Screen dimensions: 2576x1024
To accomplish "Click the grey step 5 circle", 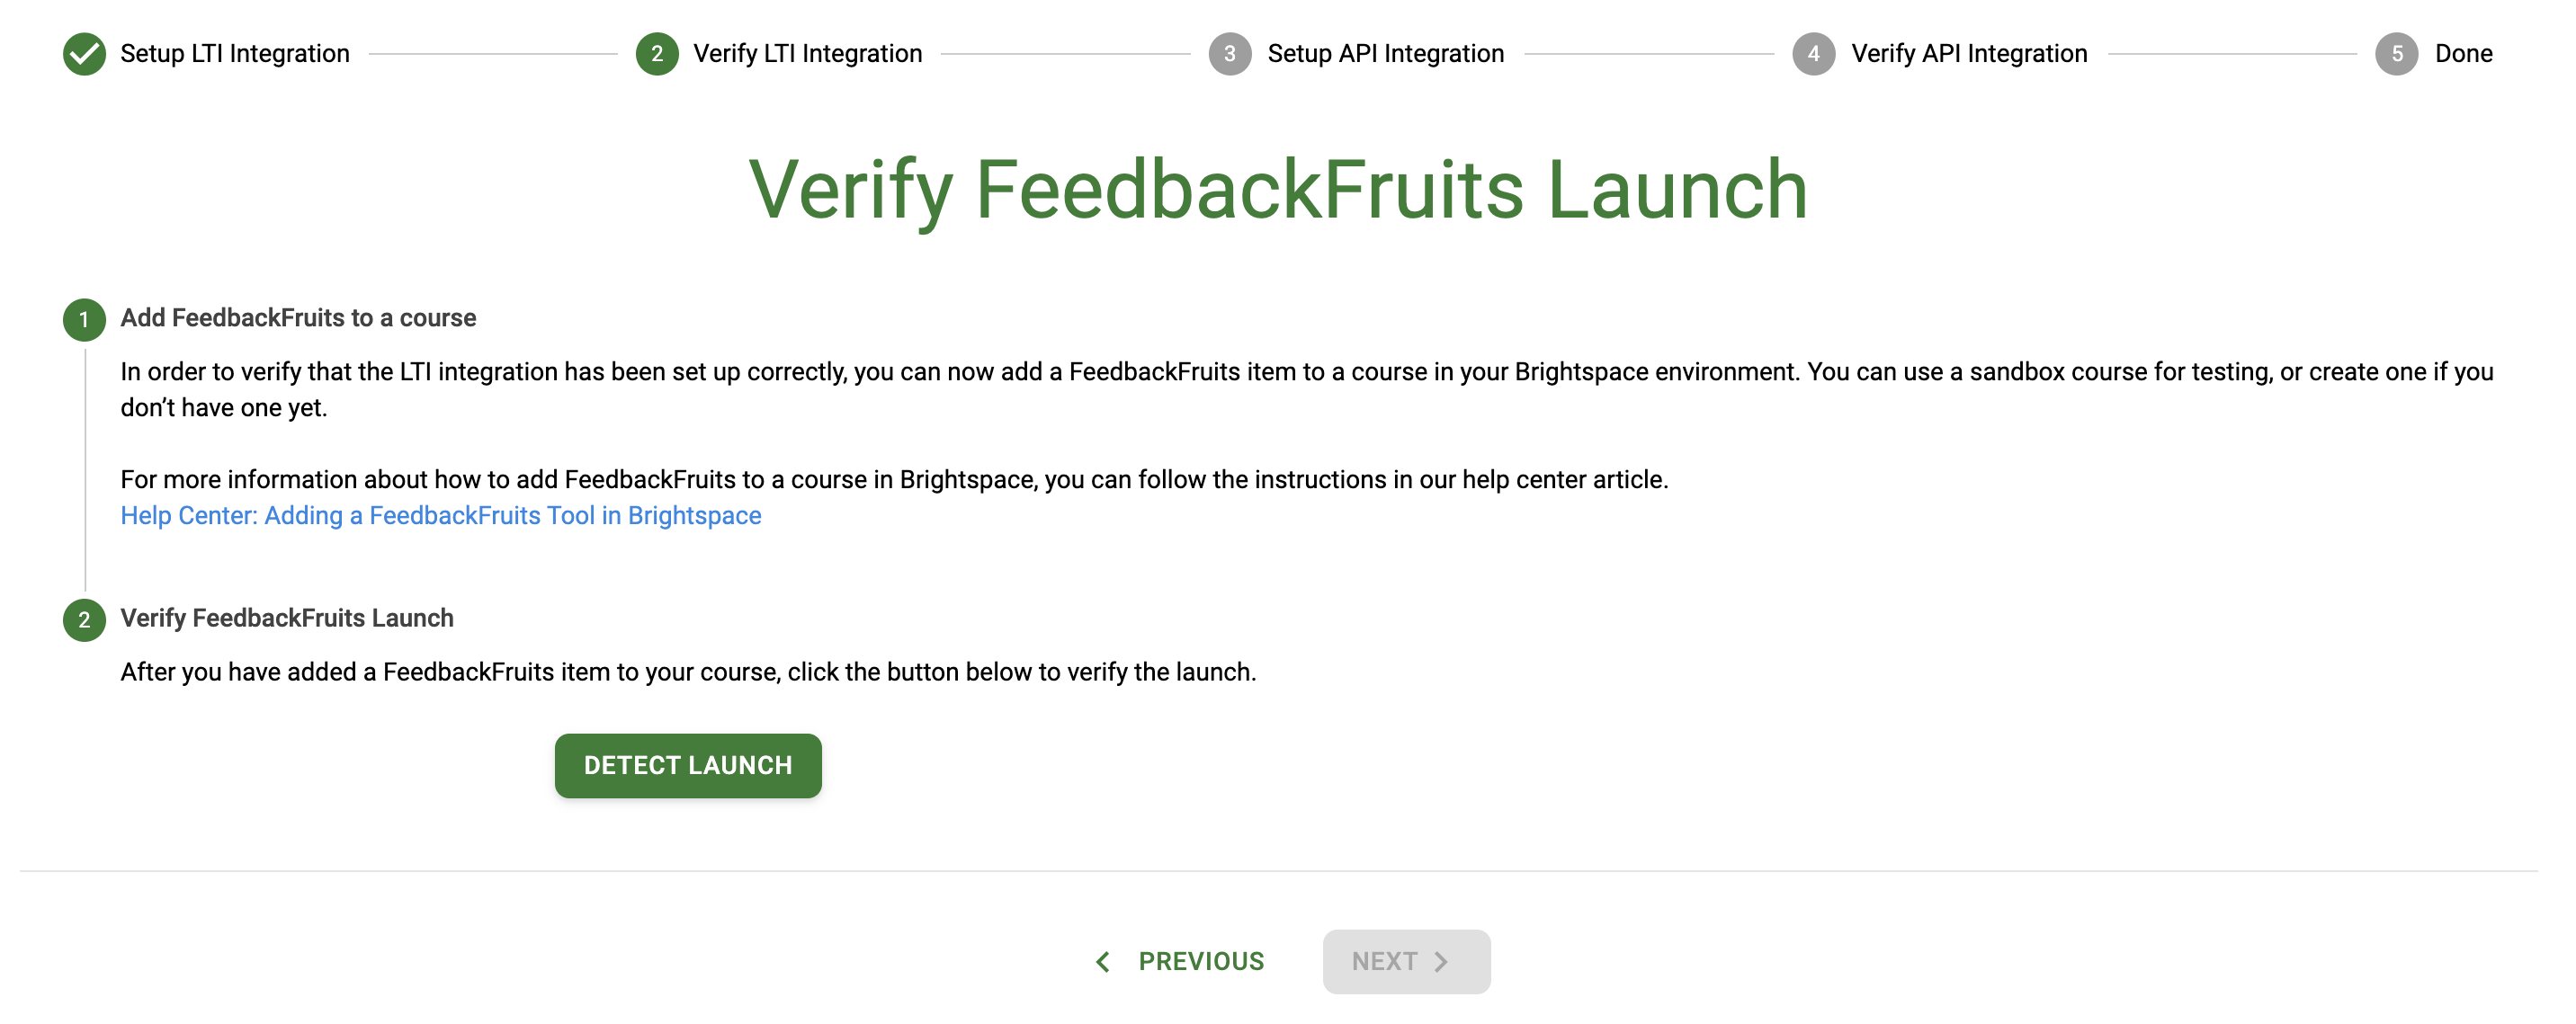I will coord(2397,54).
